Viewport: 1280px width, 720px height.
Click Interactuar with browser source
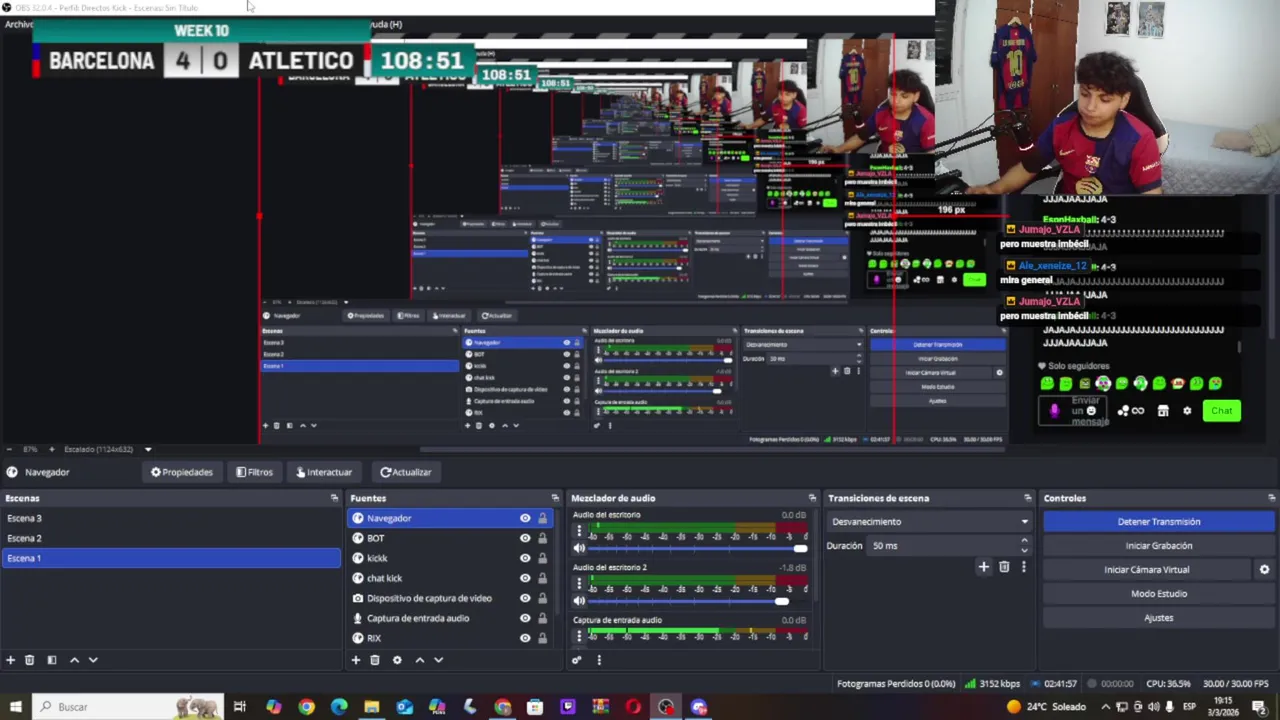tap(324, 472)
